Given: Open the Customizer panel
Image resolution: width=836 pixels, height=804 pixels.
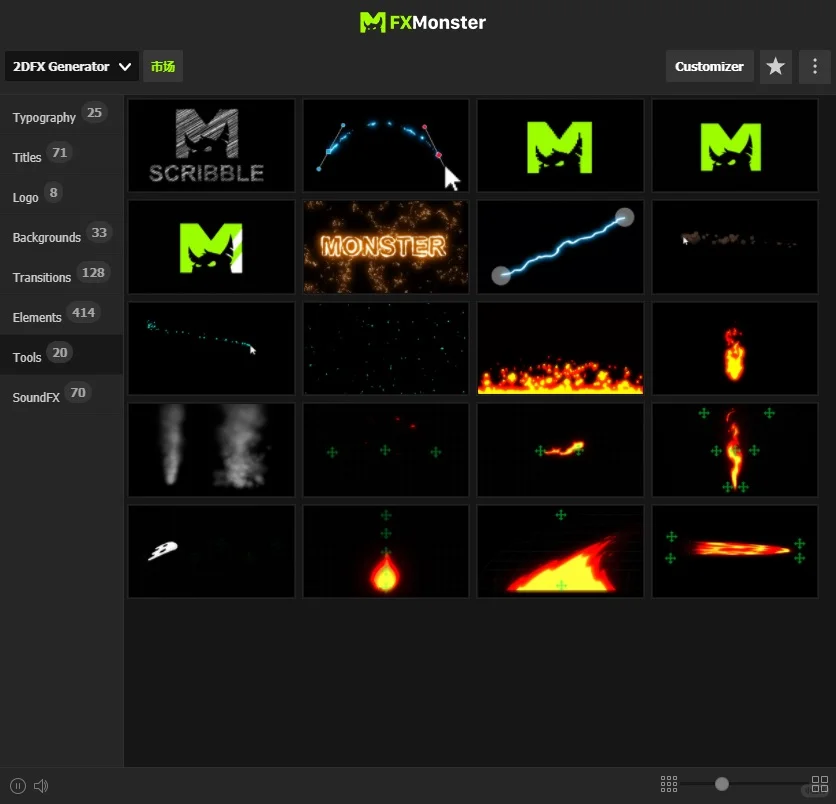Looking at the screenshot, I should [709, 67].
